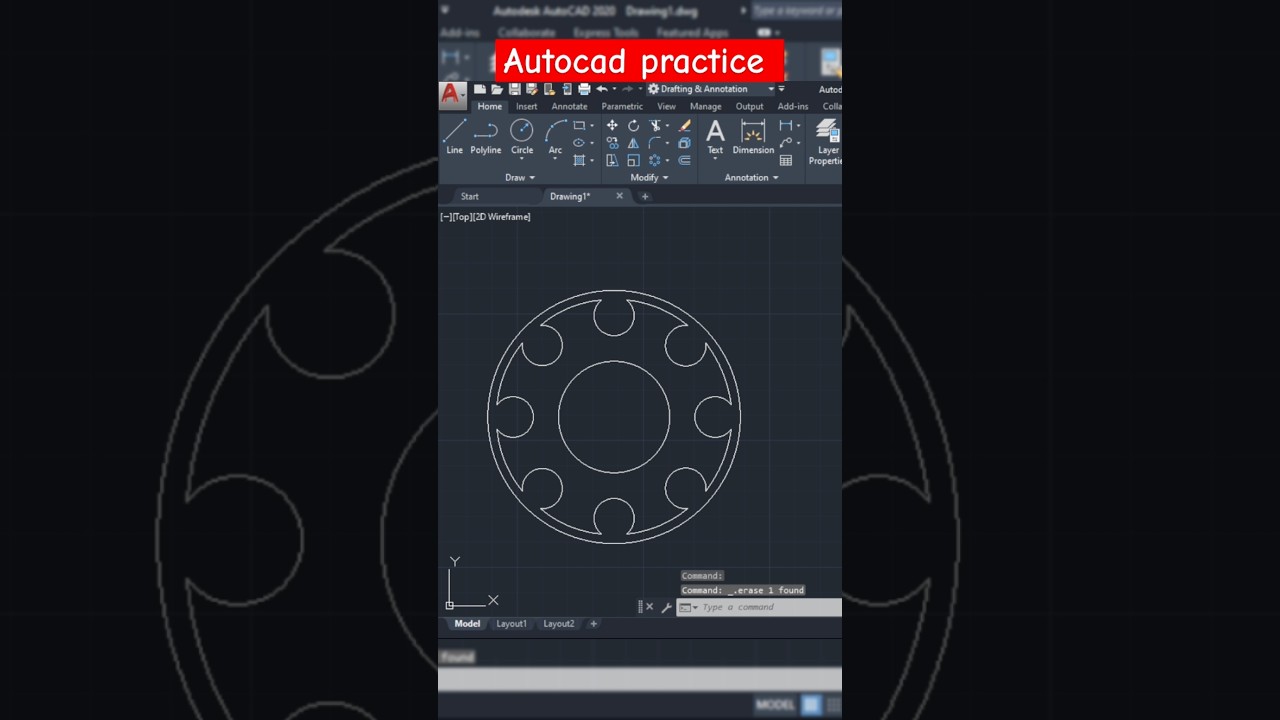Expand the Annotation panel
This screenshot has width=1280, height=720.
point(751,178)
